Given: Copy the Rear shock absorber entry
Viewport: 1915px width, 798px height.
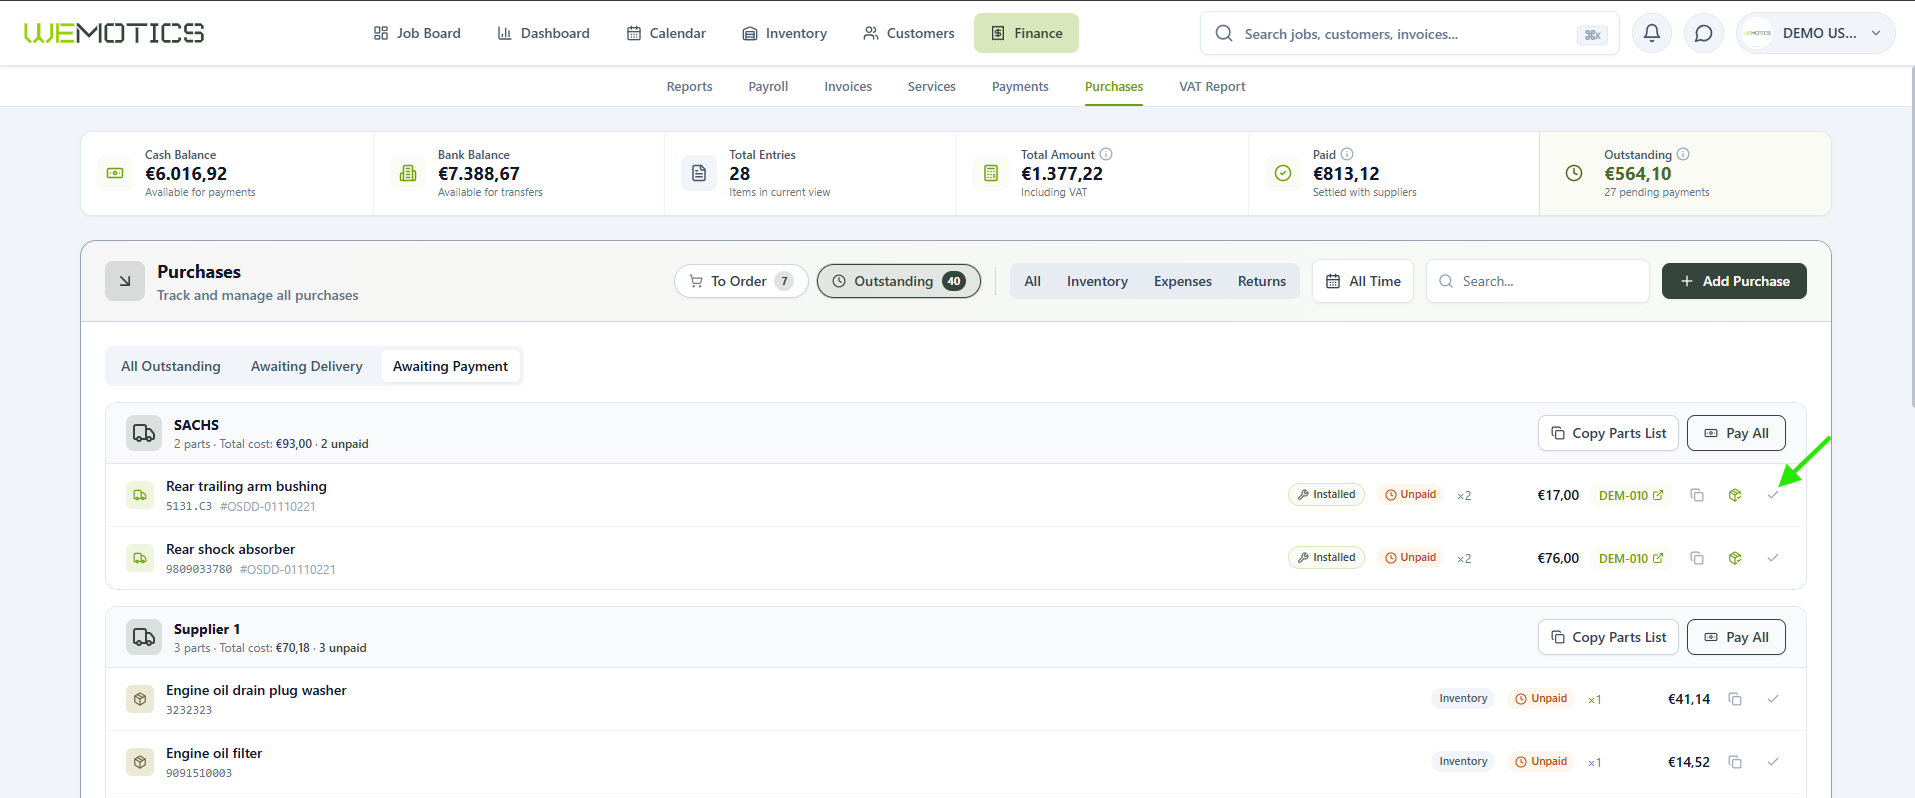Looking at the screenshot, I should pos(1697,558).
